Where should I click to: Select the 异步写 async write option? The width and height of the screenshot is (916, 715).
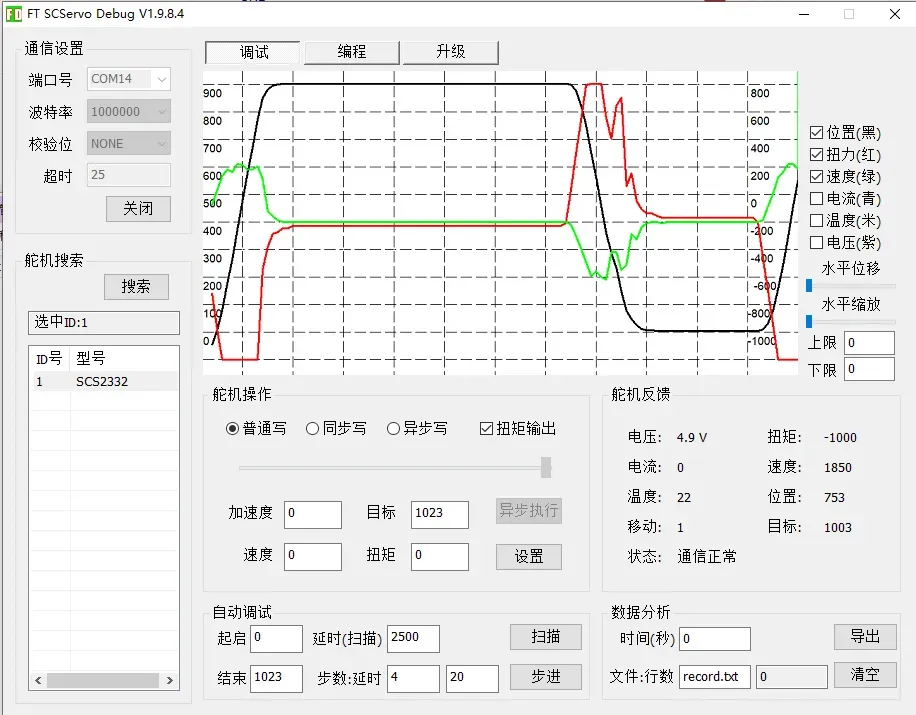[394, 429]
